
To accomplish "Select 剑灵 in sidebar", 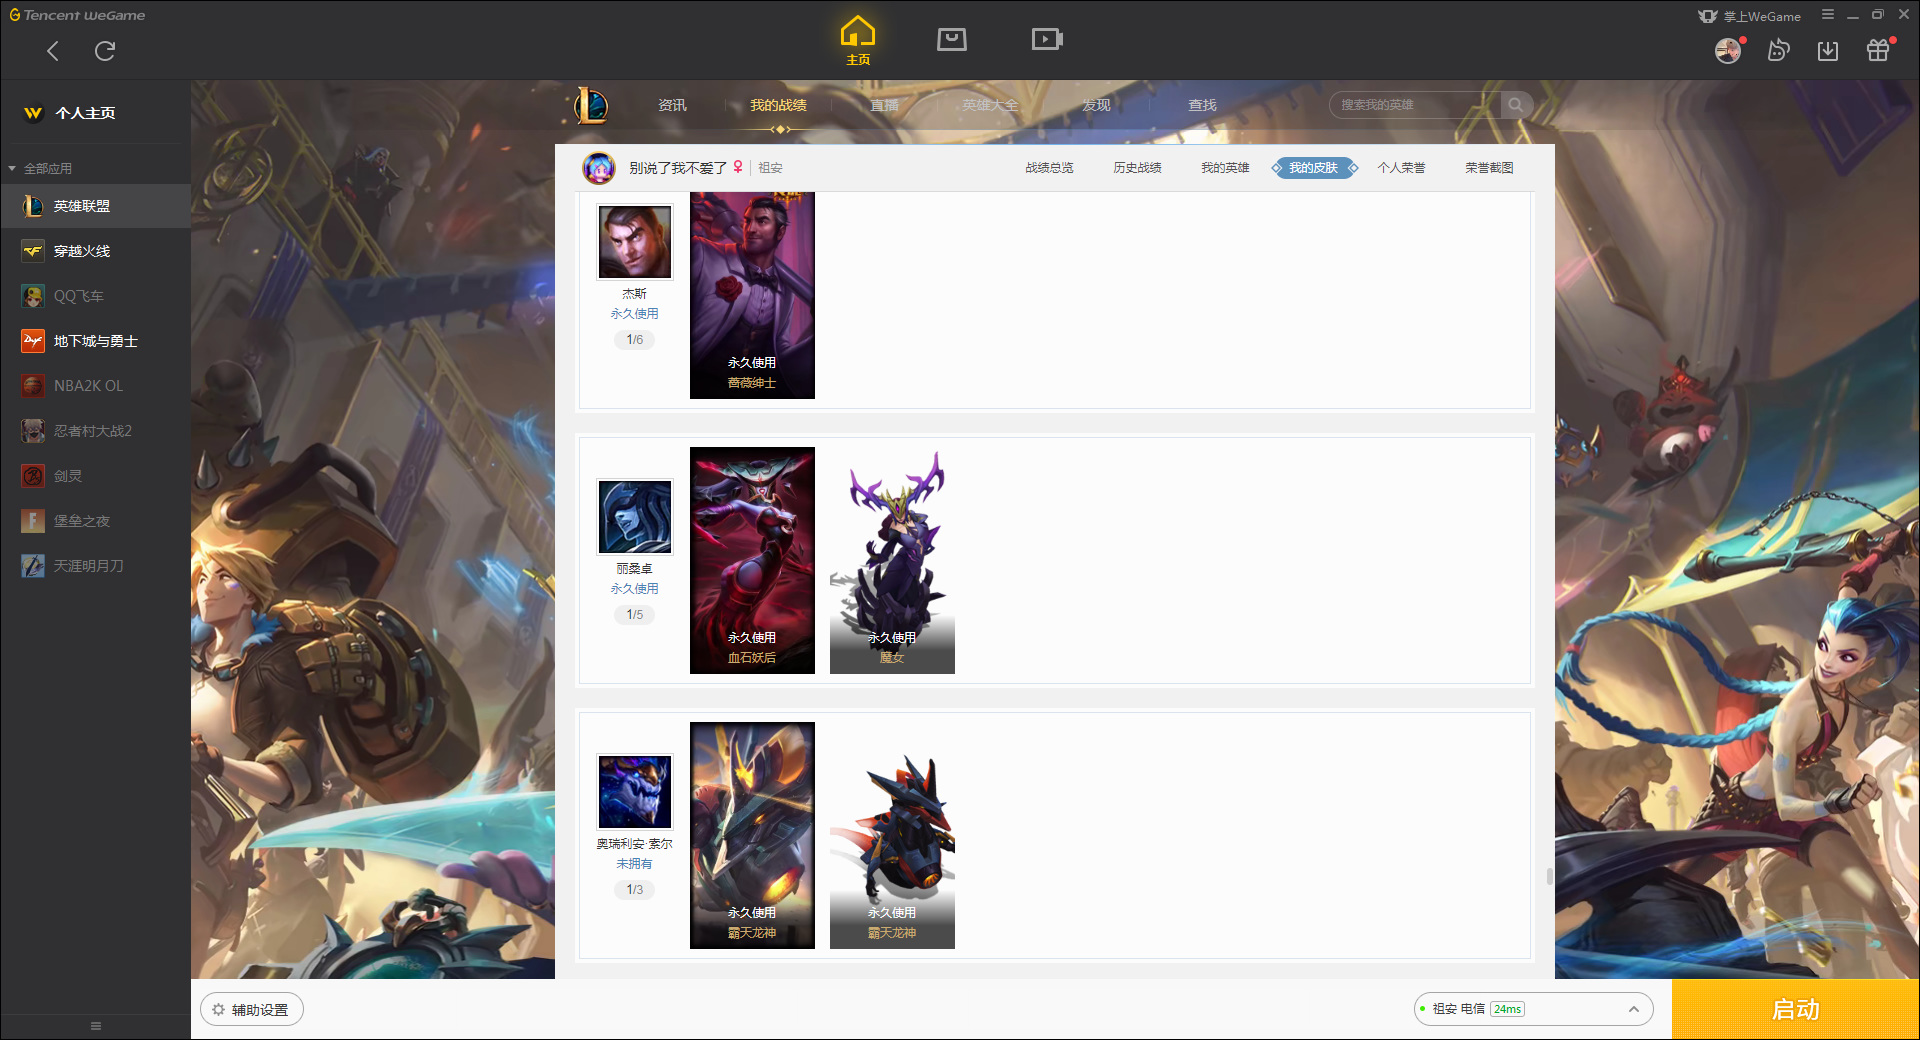I will pos(96,476).
